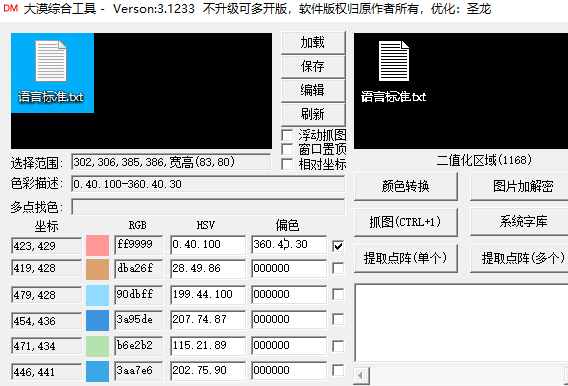Click the scroll-left arrow of result box

[x=361, y=375]
